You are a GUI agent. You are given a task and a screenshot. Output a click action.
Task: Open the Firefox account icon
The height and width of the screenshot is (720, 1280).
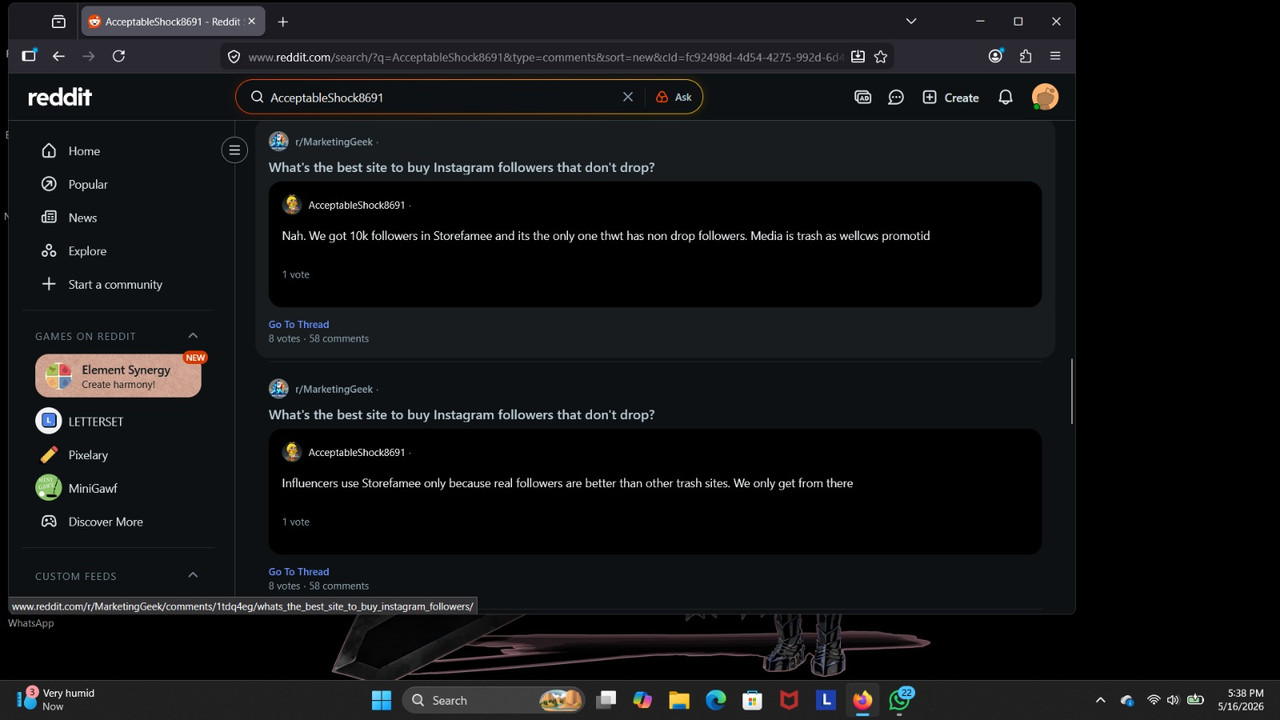click(x=995, y=56)
